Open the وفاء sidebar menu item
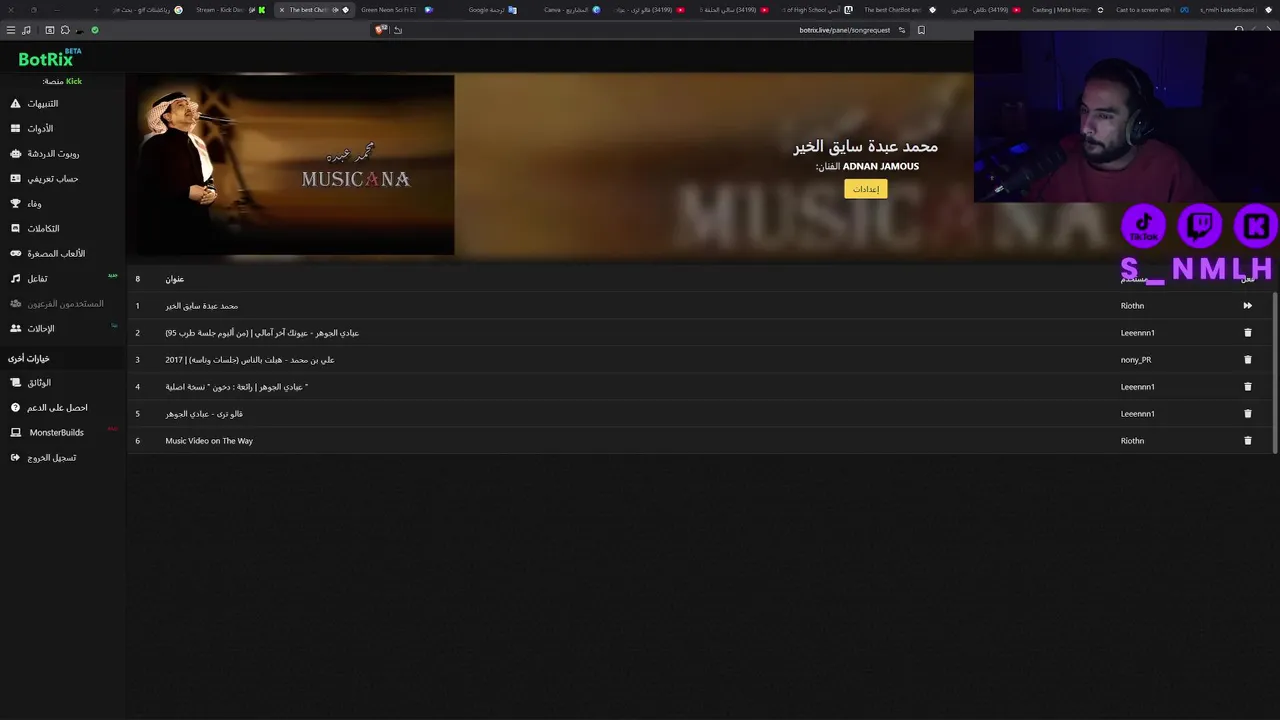Screen dimensions: 1280x720 [x=35, y=203]
